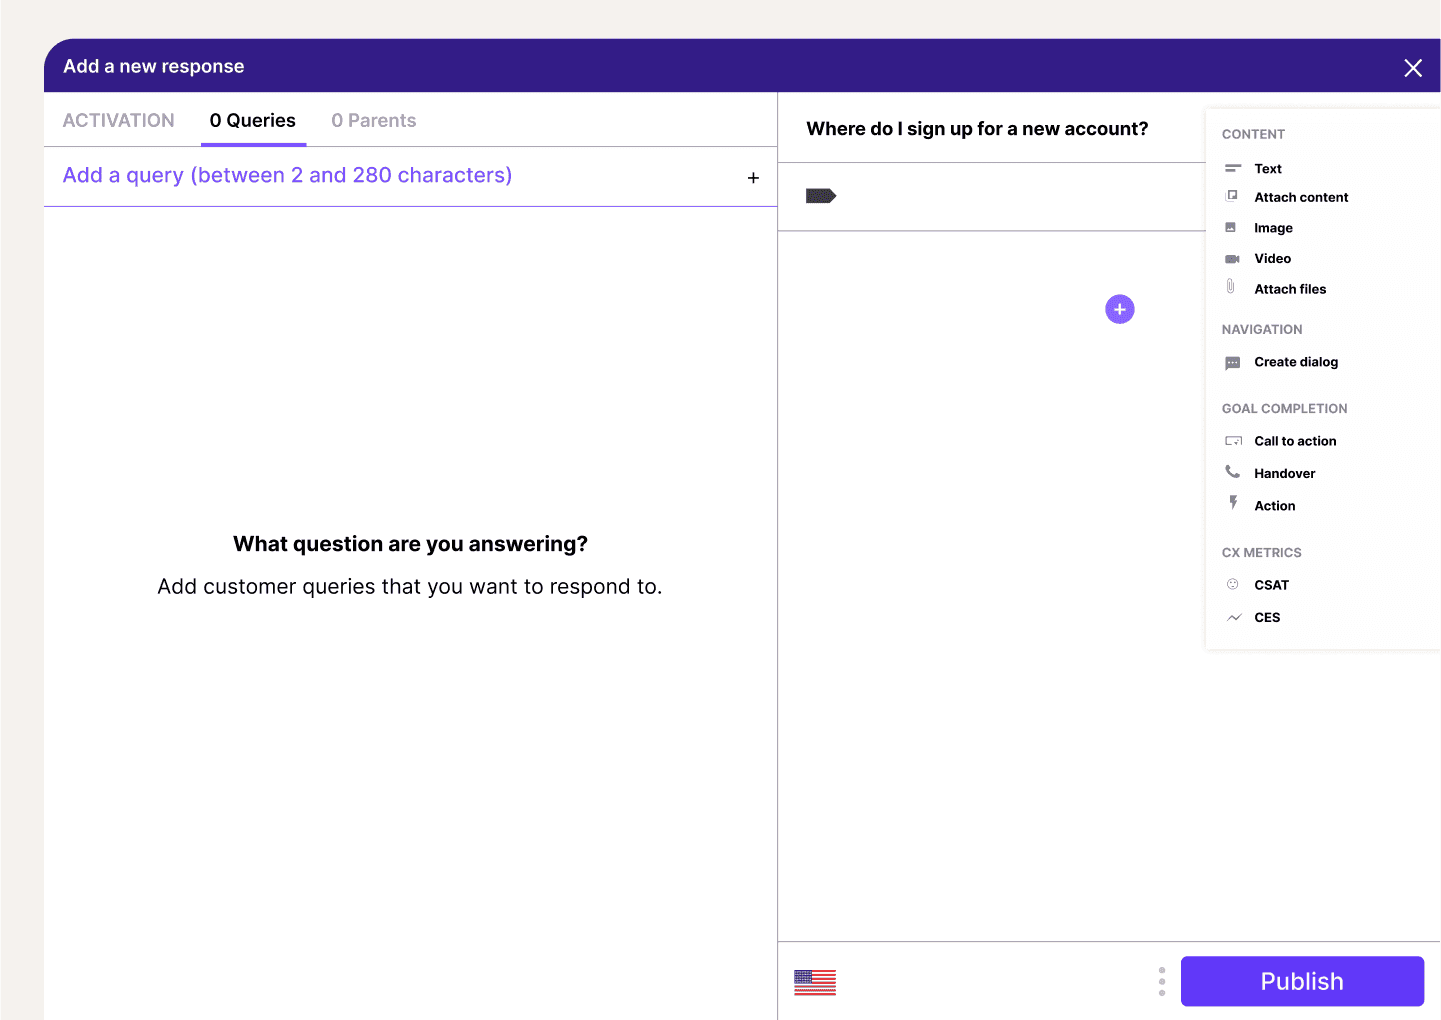Switch to the ACTIVATION tab
This screenshot has width=1441, height=1020.
tap(118, 120)
